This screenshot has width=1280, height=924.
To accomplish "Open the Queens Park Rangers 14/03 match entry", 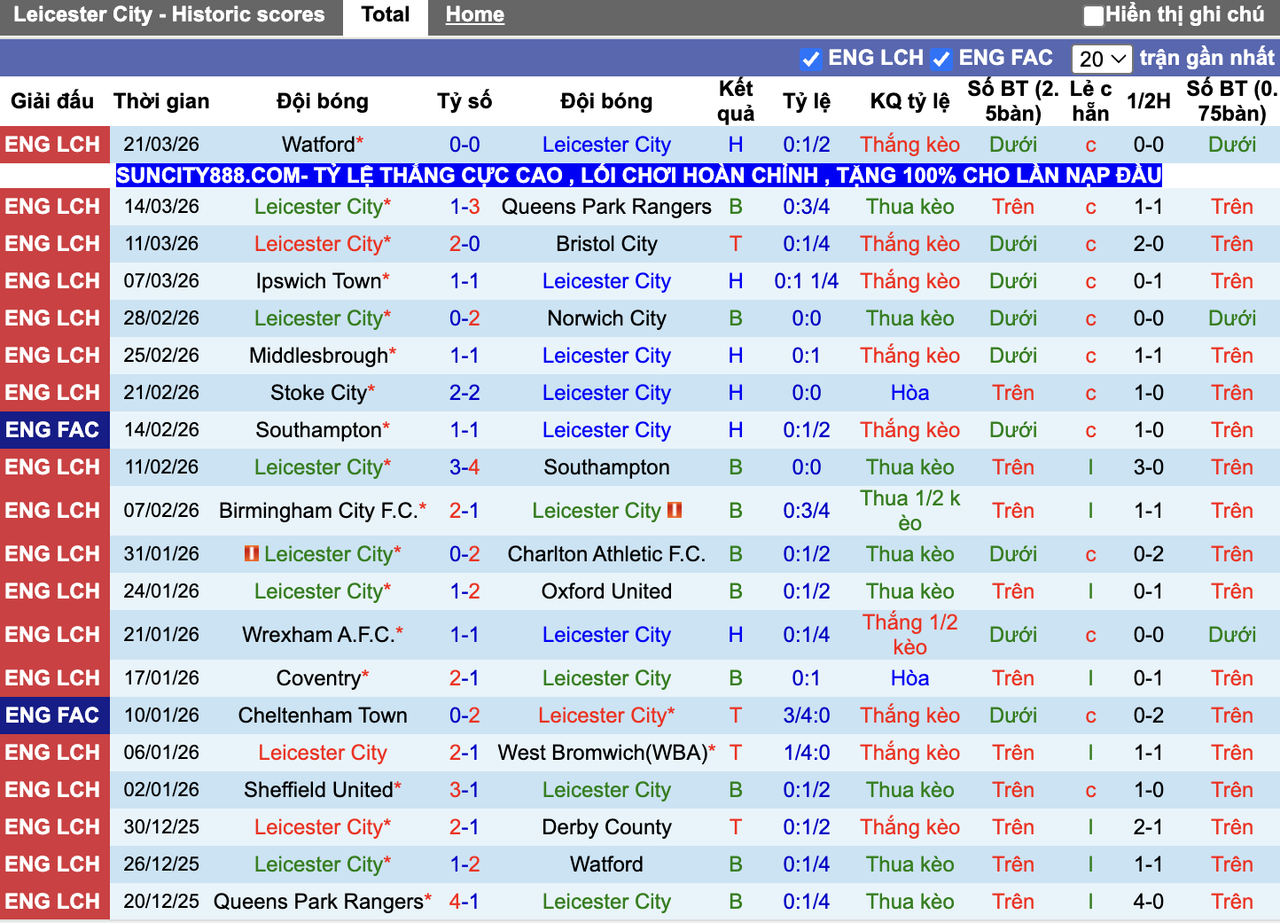I will coord(606,207).
